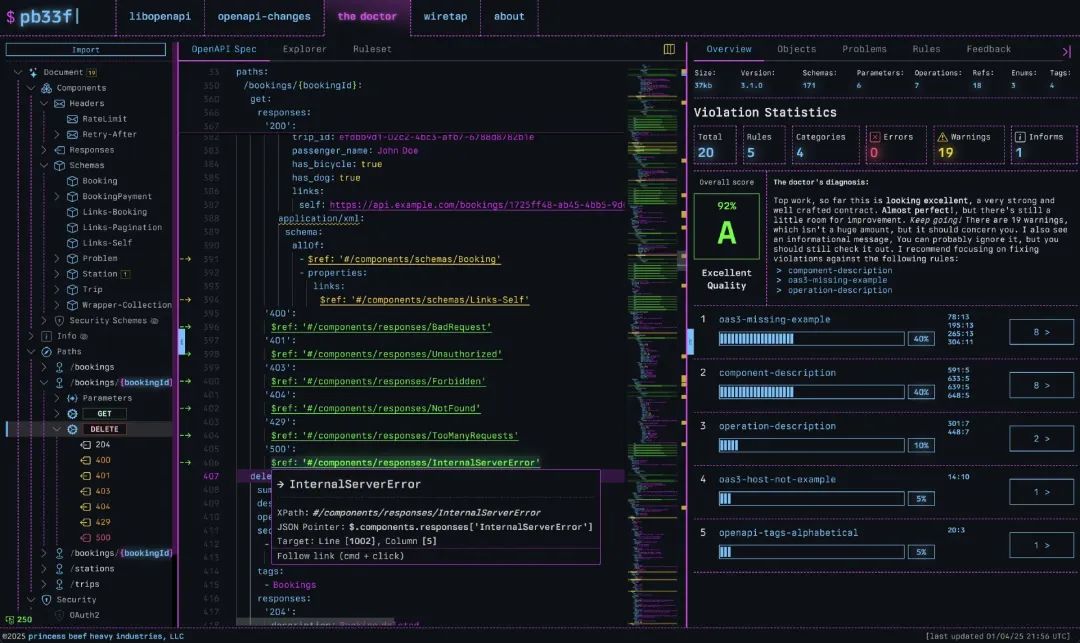Collapse the right panel with the arrow icon
Viewport: 1080px width, 643px height.
coord(1066,50)
